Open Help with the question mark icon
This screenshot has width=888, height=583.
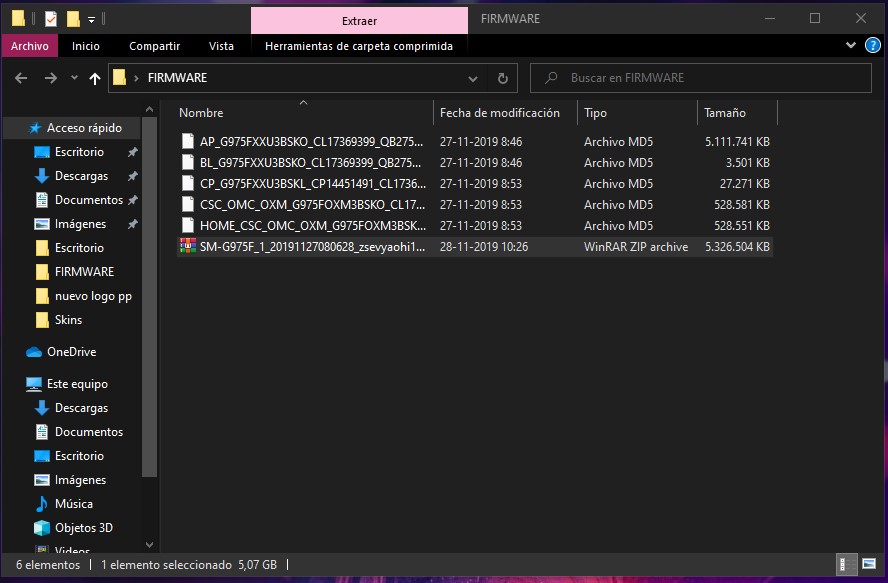pos(873,45)
